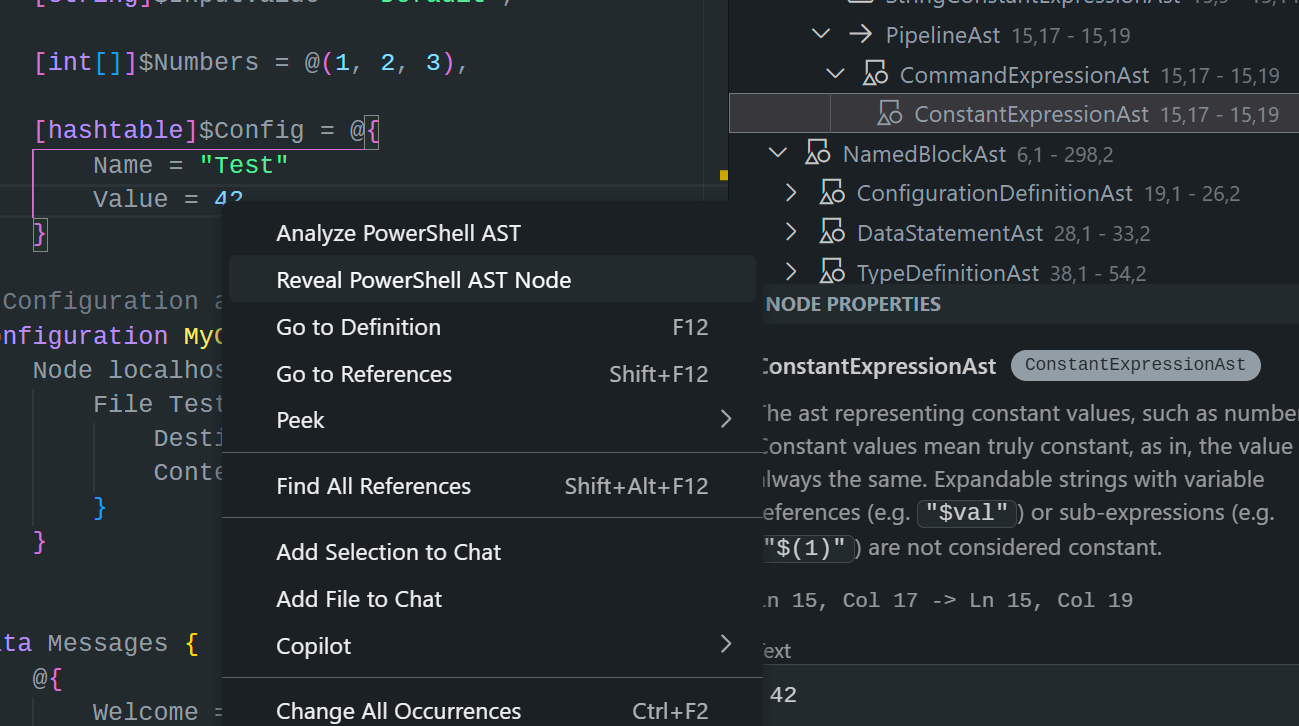Select ConfigurationDefinitionAst row label
This screenshot has width=1299, height=726.
995,193
